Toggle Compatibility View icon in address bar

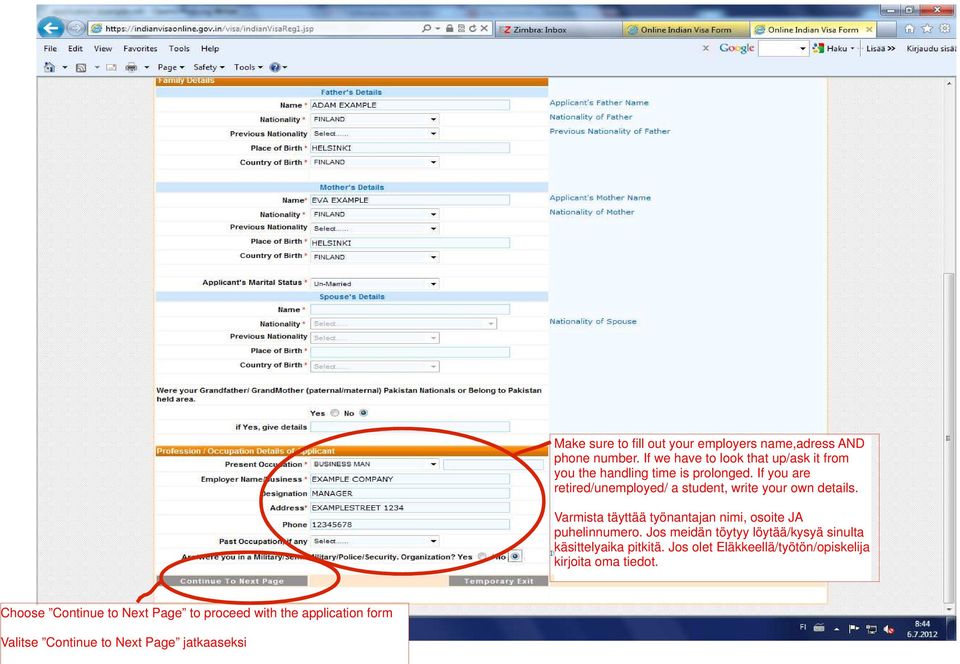[x=461, y=28]
